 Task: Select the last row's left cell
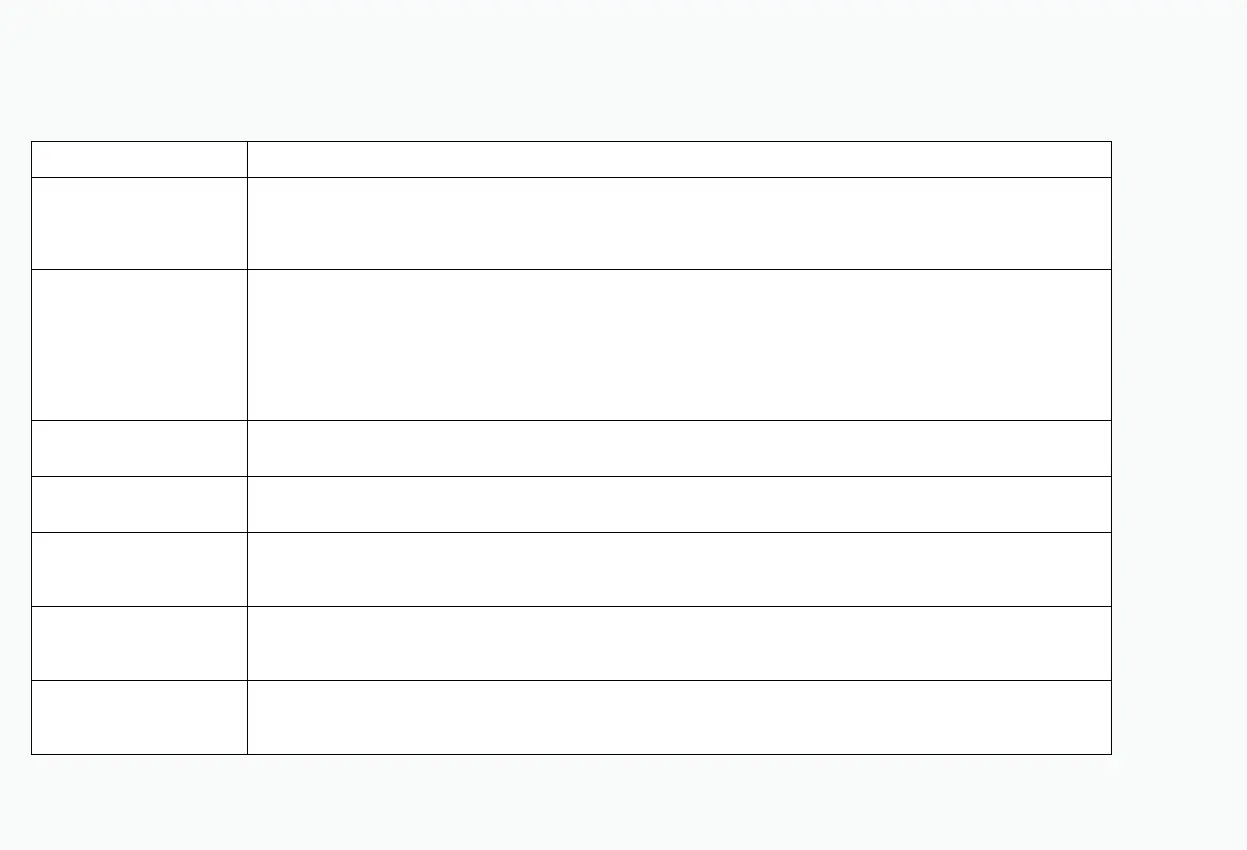point(139,717)
